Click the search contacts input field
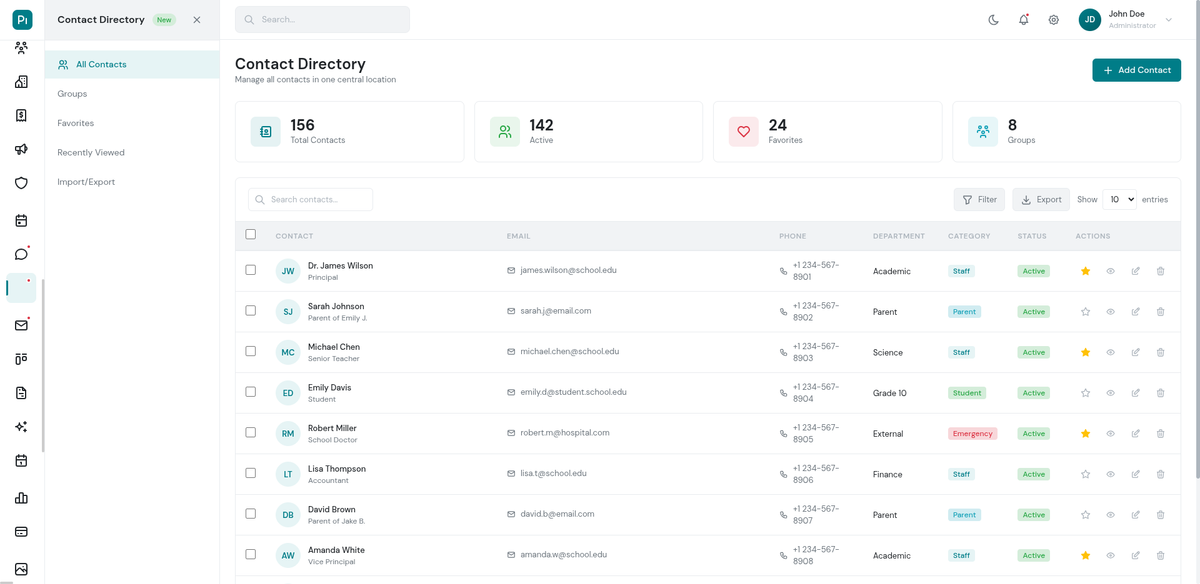This screenshot has height=584, width=1200. (x=310, y=199)
